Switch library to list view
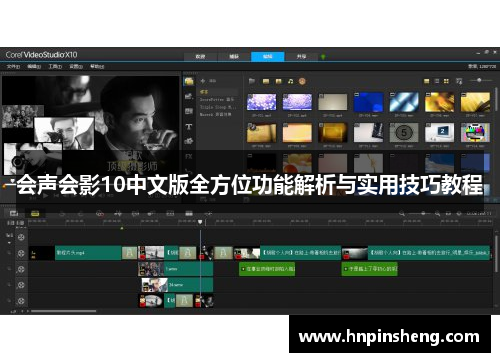Viewport: 500px width, 362px height. pyautogui.click(x=437, y=81)
